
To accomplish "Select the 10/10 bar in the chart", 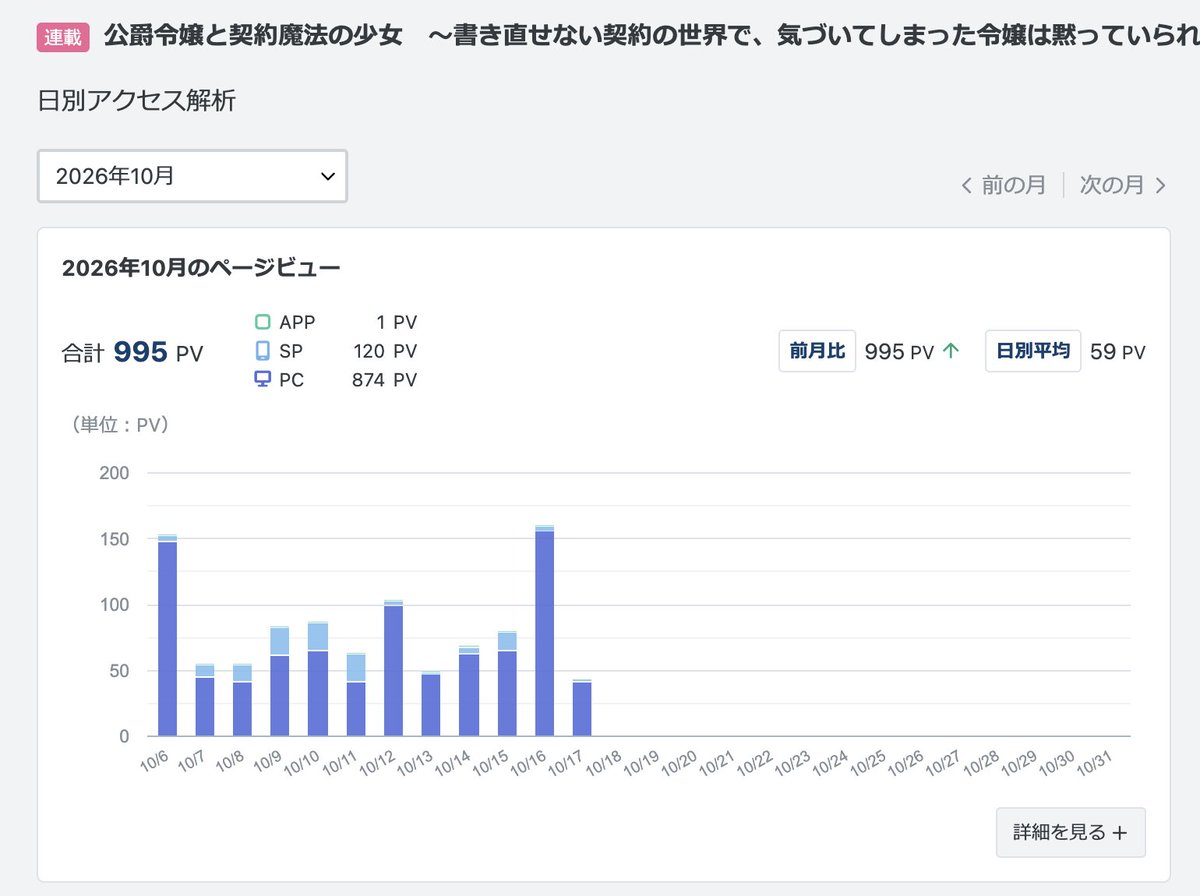I will pos(318,679).
